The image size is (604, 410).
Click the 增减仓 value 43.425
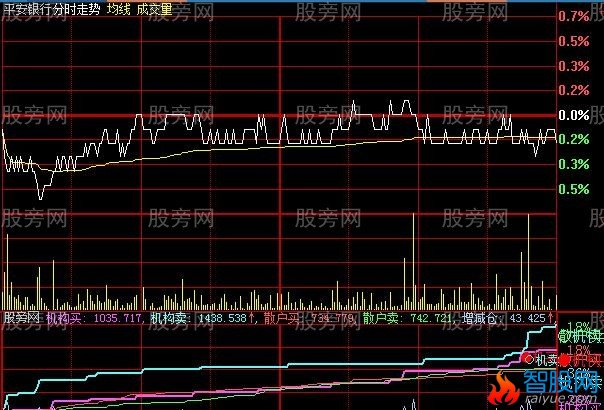click(527, 318)
